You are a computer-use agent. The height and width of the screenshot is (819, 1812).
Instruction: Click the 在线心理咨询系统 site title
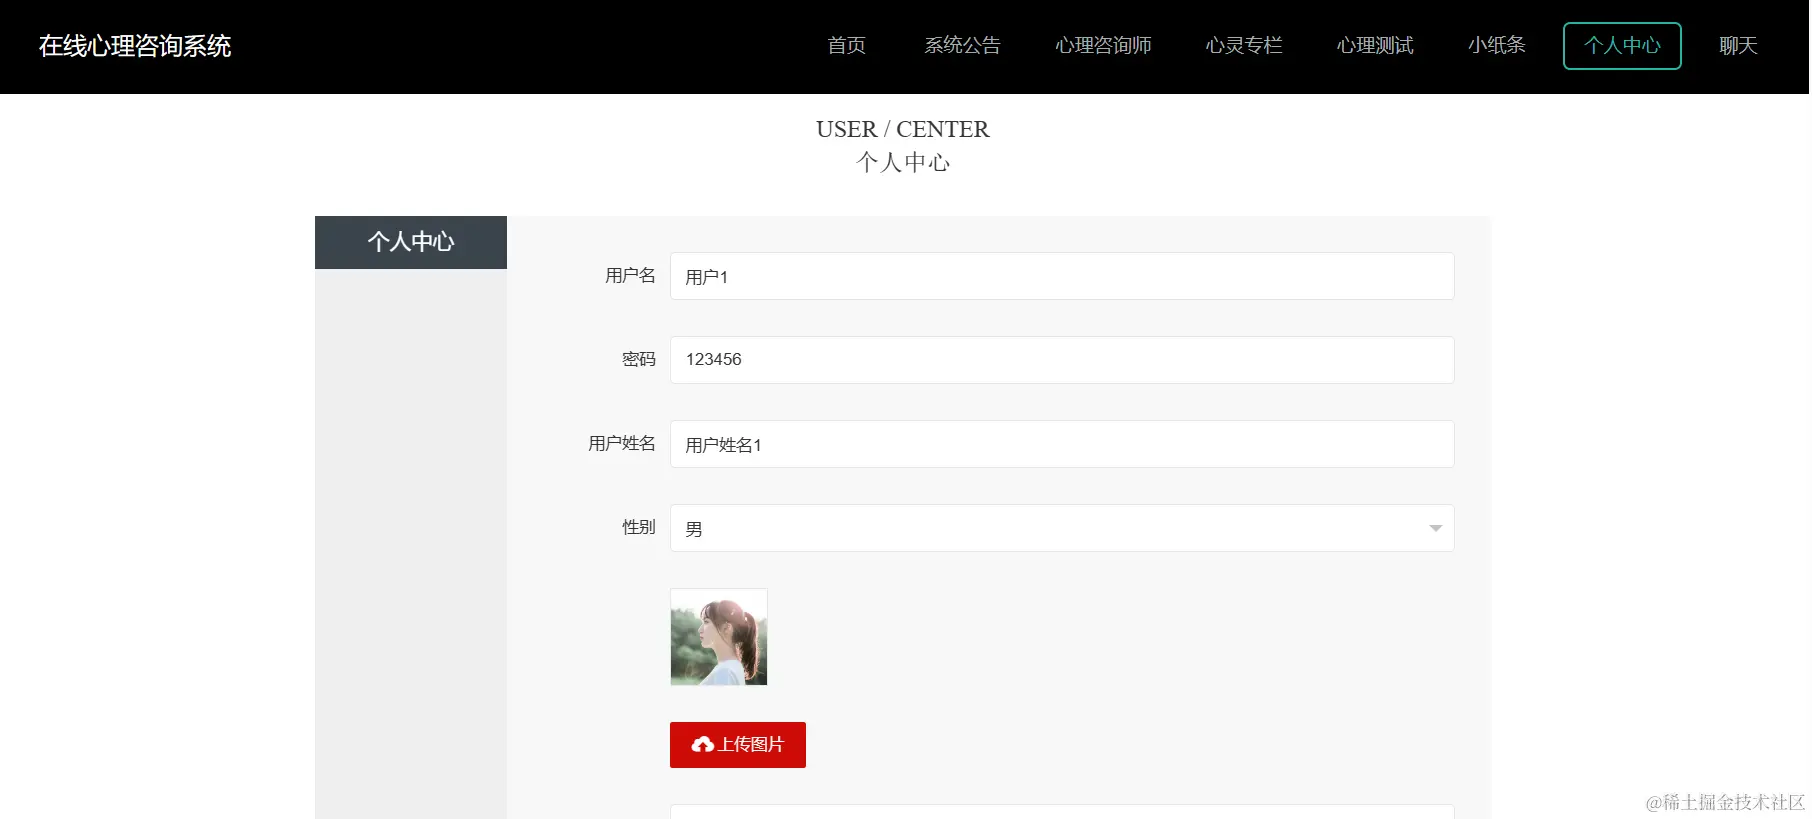pos(135,46)
